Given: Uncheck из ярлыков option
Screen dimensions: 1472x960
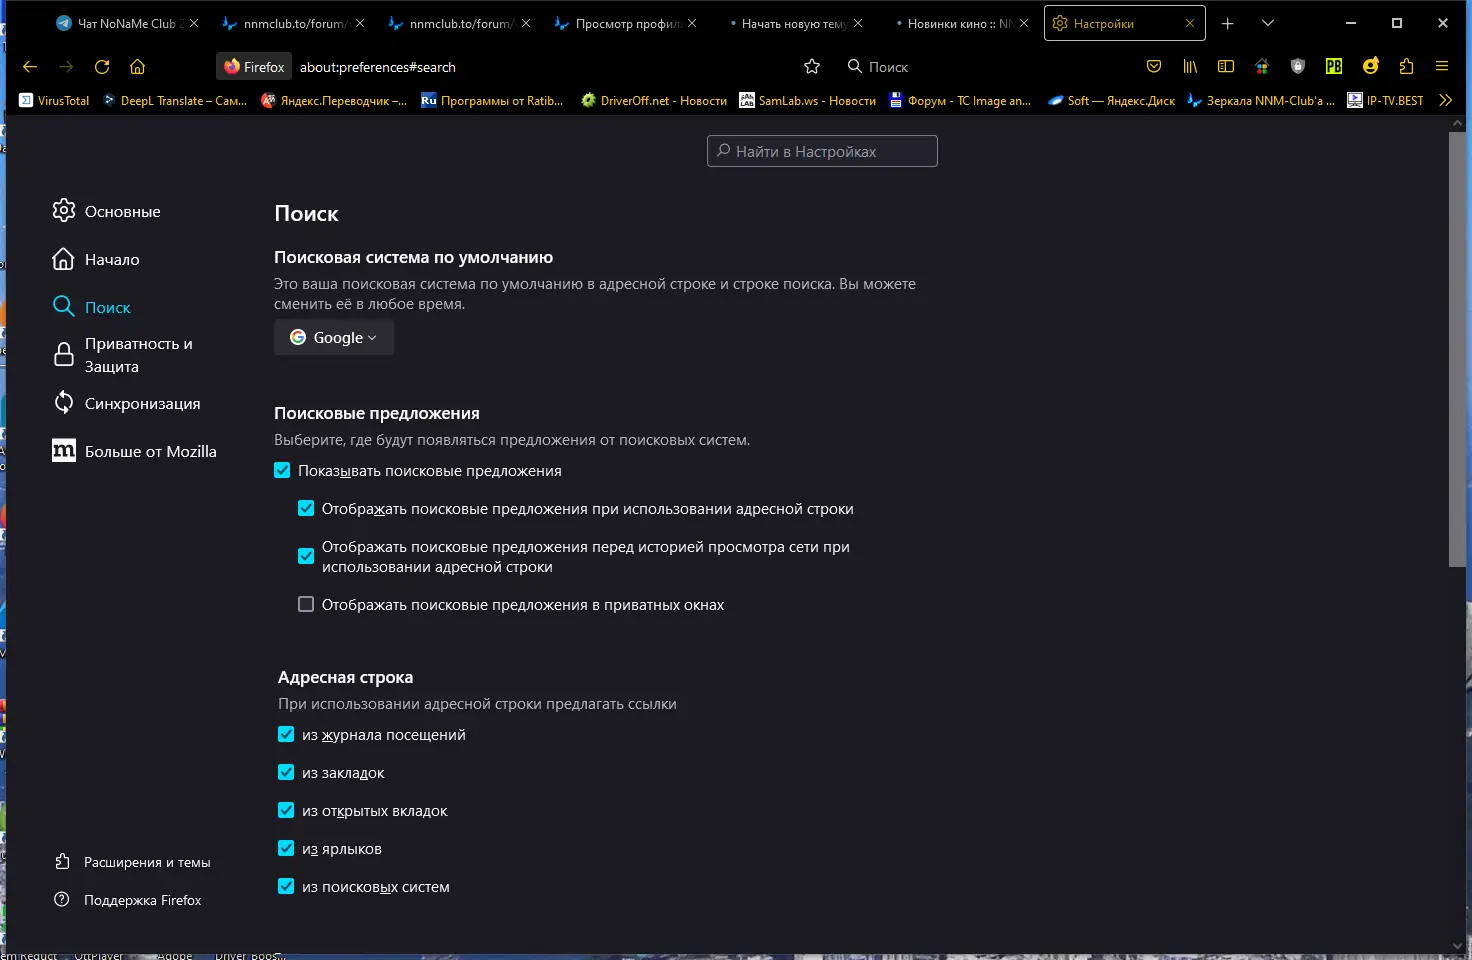Looking at the screenshot, I should 286,849.
